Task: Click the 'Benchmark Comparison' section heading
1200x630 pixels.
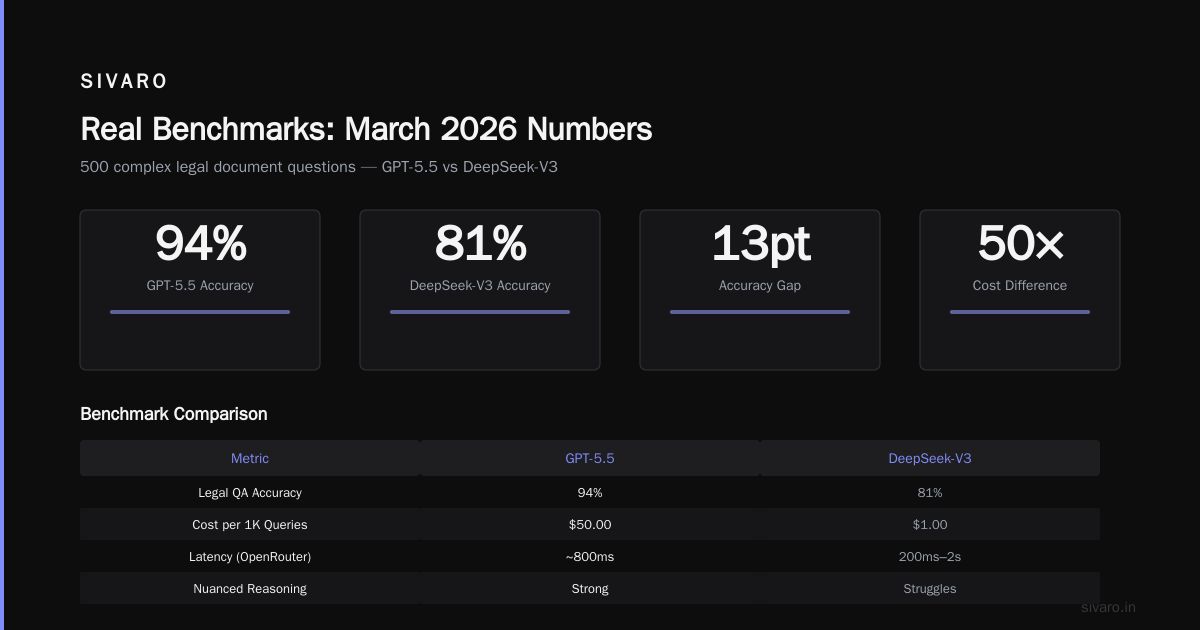Action: pos(174,414)
